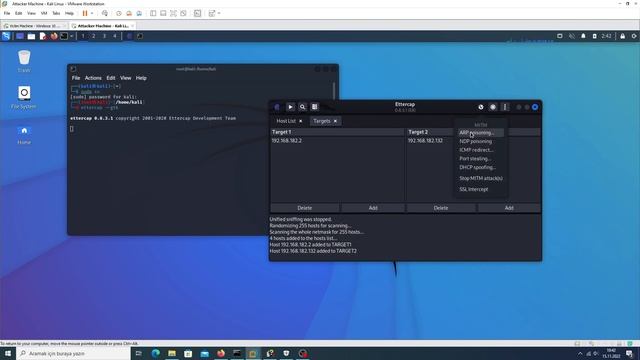Switch to Kali workspace 4
The height and width of the screenshot is (360, 640).
tap(115, 36)
